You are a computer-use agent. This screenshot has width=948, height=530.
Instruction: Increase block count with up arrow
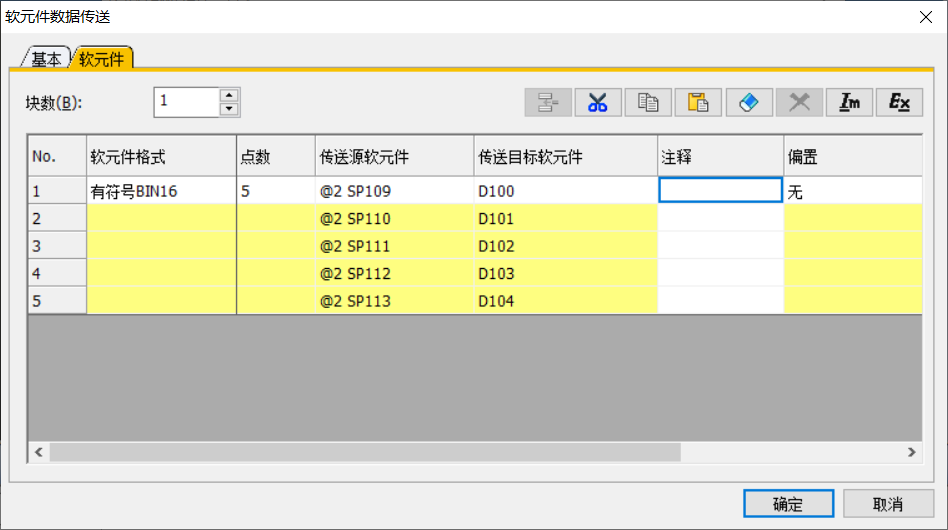pos(230,95)
